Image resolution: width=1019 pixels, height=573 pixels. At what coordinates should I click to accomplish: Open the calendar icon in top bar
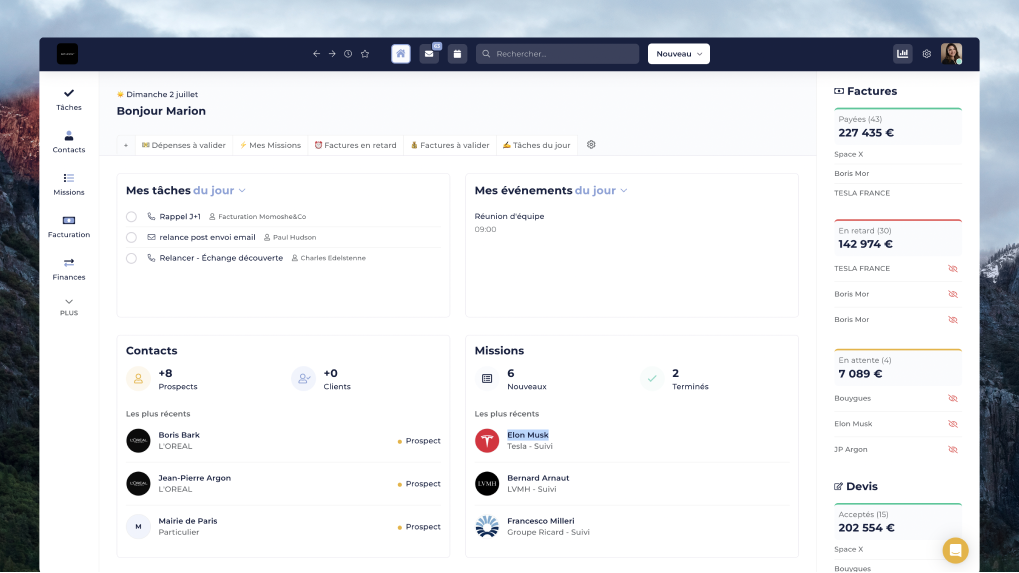pyautogui.click(x=458, y=54)
